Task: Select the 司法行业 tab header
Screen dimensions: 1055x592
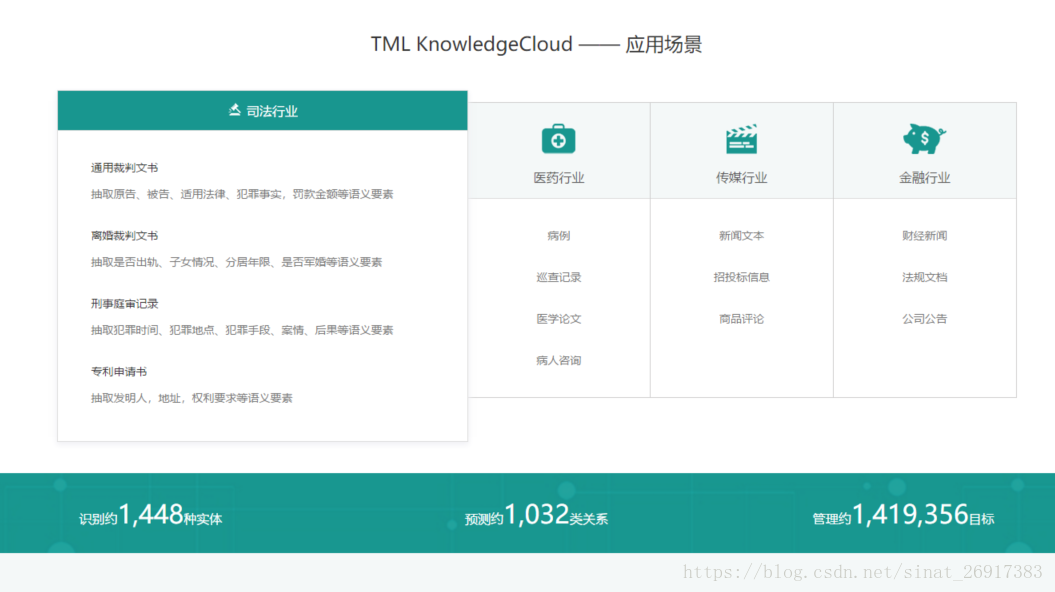Action: (x=262, y=110)
